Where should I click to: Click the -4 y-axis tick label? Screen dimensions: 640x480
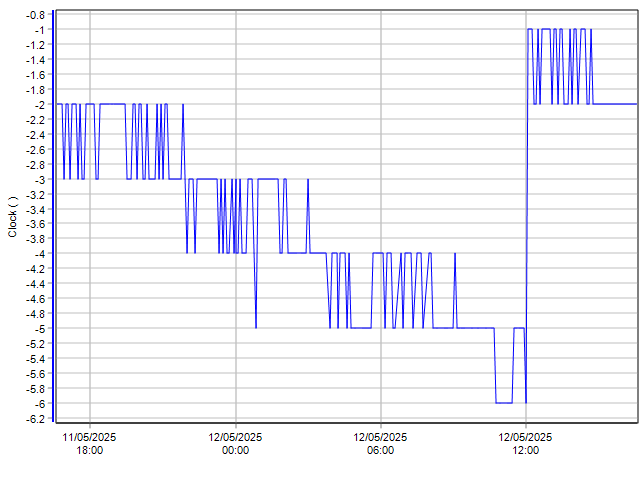tap(40, 254)
